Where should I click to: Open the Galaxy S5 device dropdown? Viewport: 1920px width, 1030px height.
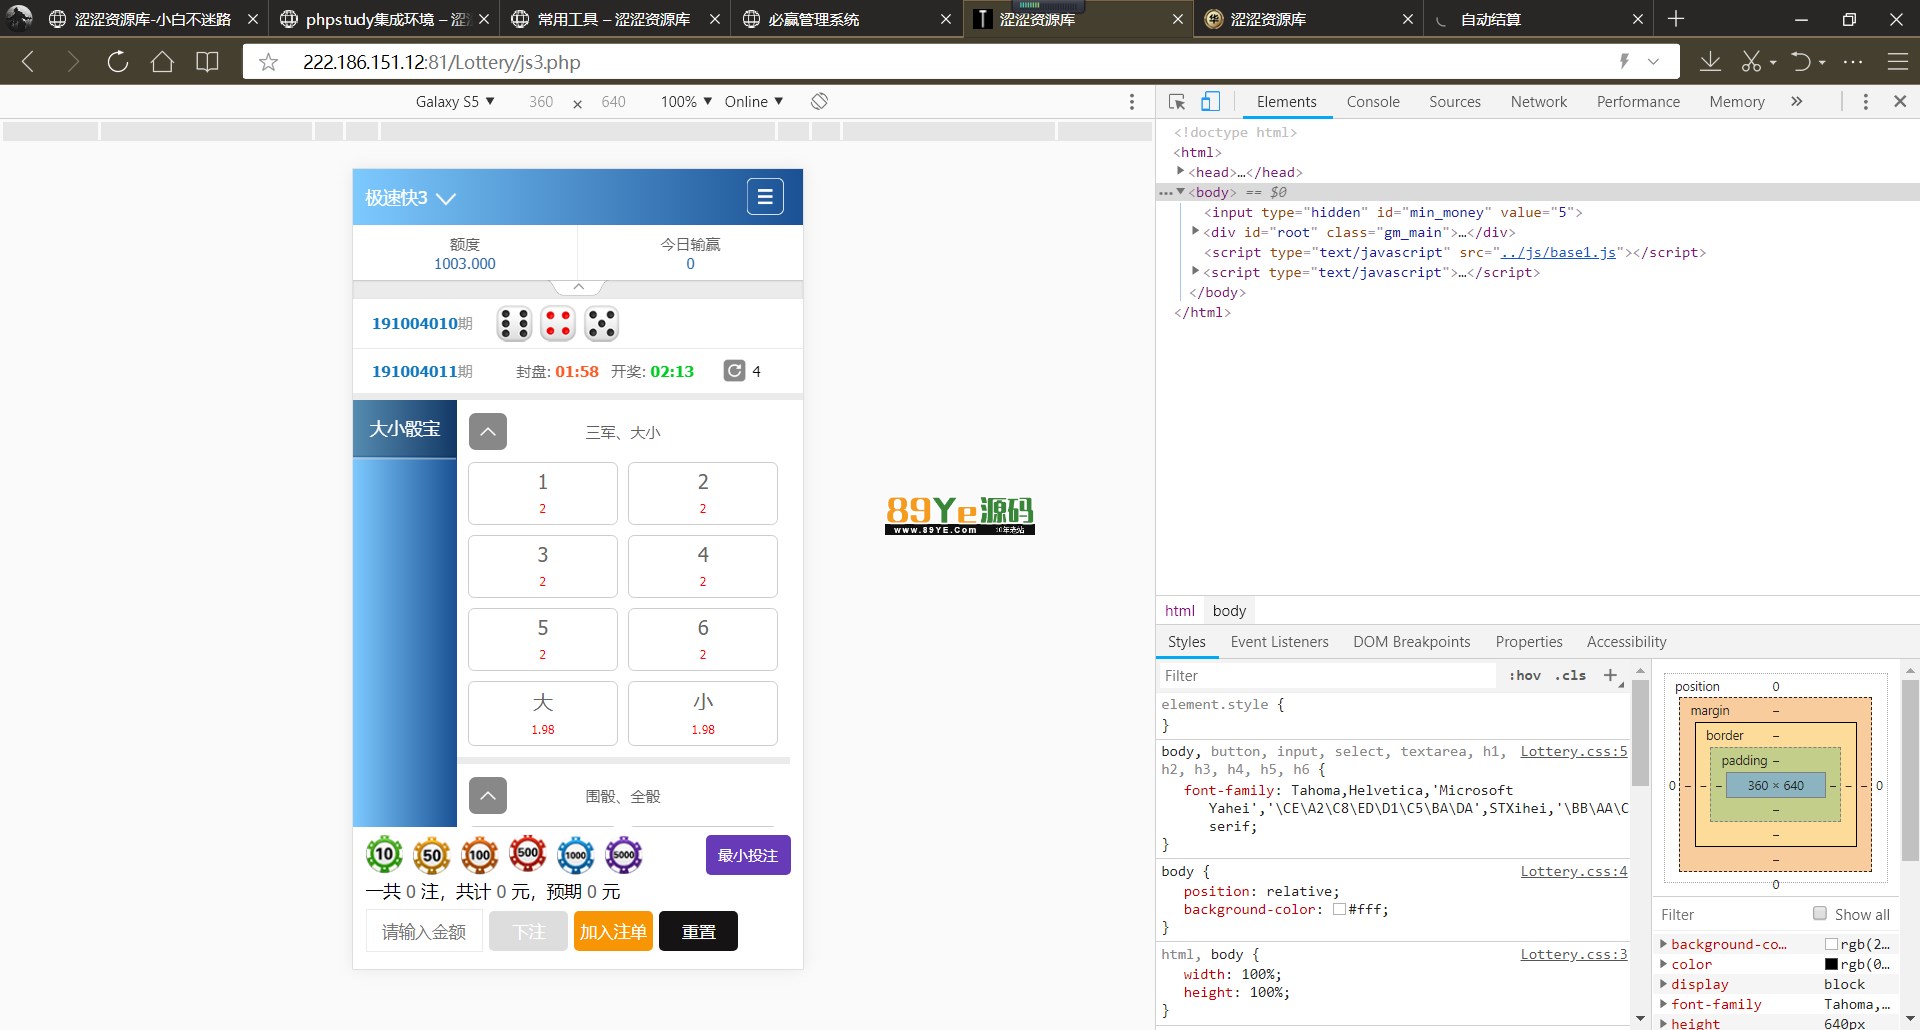(x=455, y=101)
